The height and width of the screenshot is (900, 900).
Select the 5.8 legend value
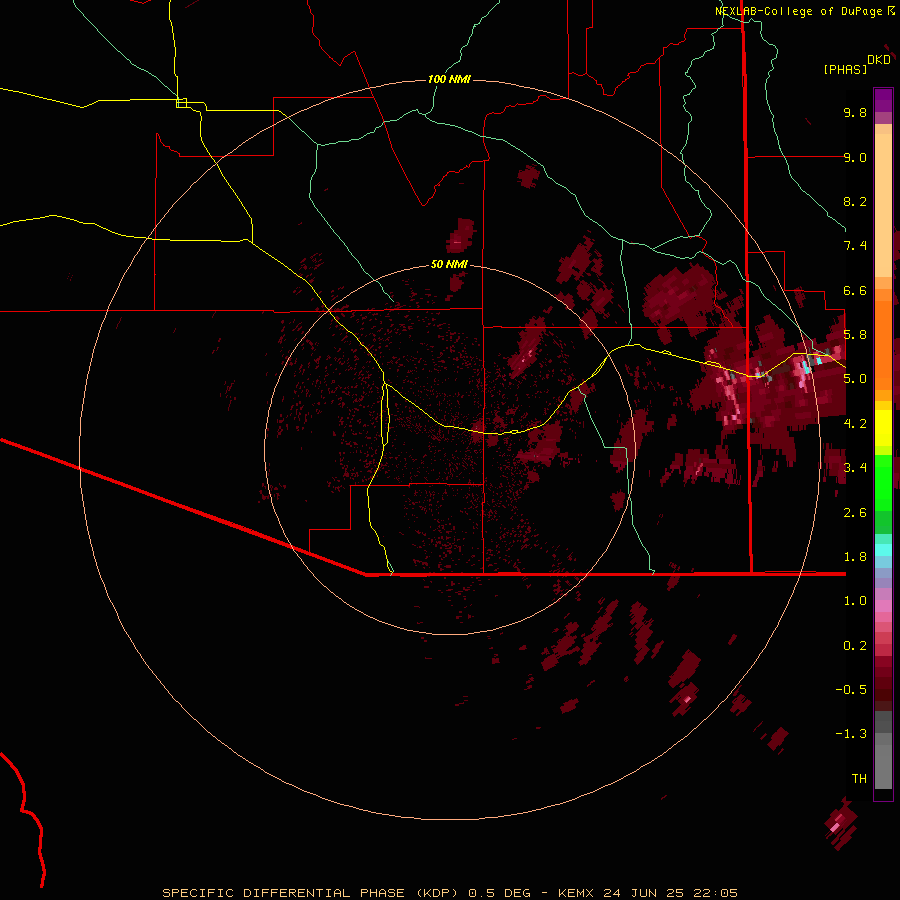pyautogui.click(x=855, y=335)
